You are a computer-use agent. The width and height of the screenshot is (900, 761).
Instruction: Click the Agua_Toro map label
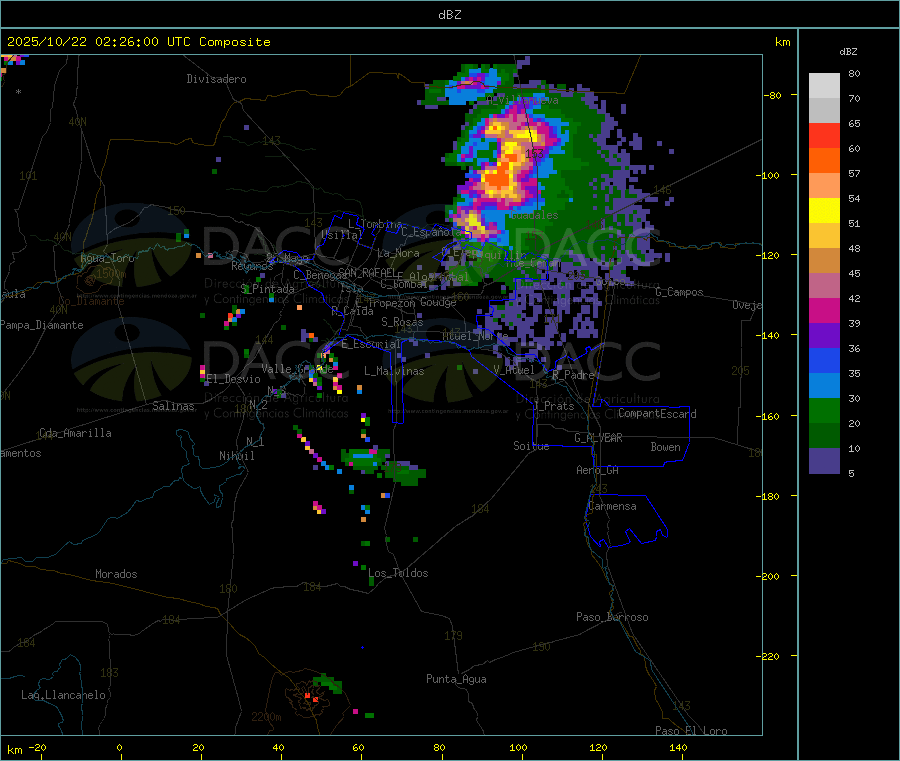(x=107, y=258)
